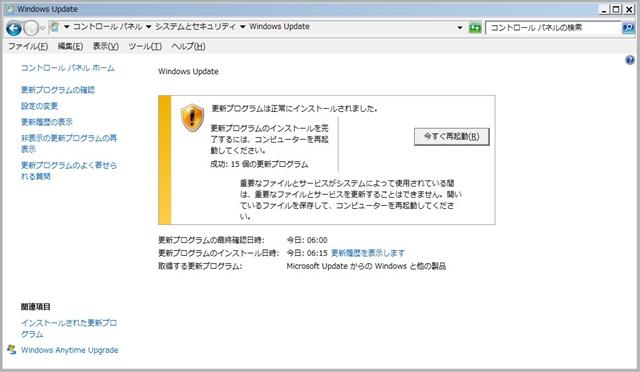Viewport: 640px width, 372px height.
Task: Click 更新プログラムは正常にインストールされました message
Action: click(x=294, y=109)
